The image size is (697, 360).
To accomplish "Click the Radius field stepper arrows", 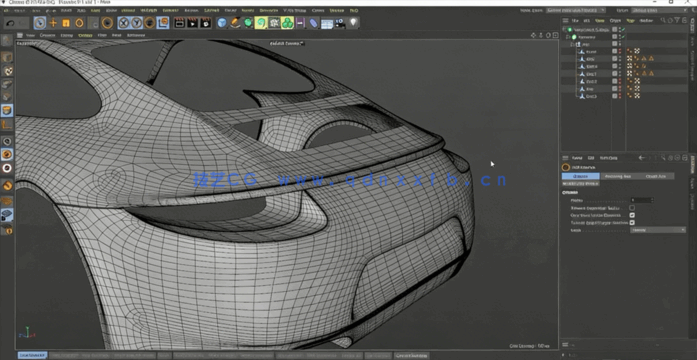I will click(x=652, y=200).
